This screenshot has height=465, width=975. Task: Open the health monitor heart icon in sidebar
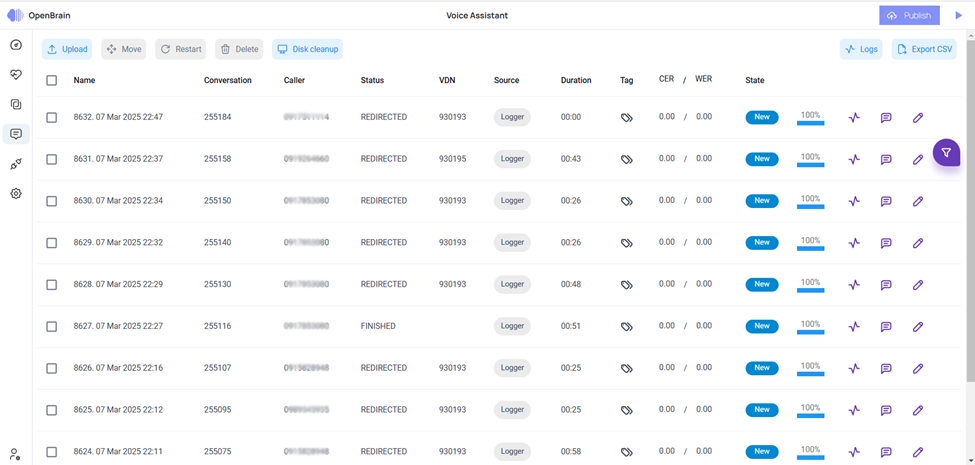(x=16, y=75)
